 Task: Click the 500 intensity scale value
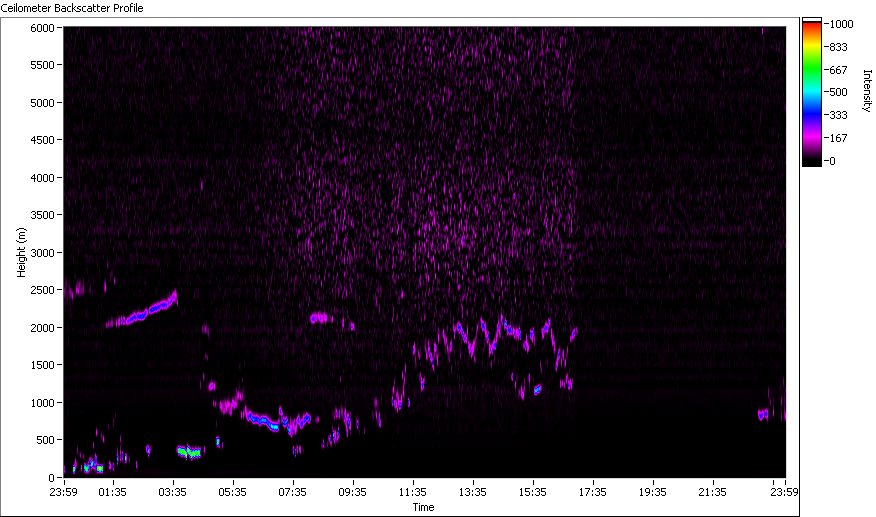click(839, 92)
